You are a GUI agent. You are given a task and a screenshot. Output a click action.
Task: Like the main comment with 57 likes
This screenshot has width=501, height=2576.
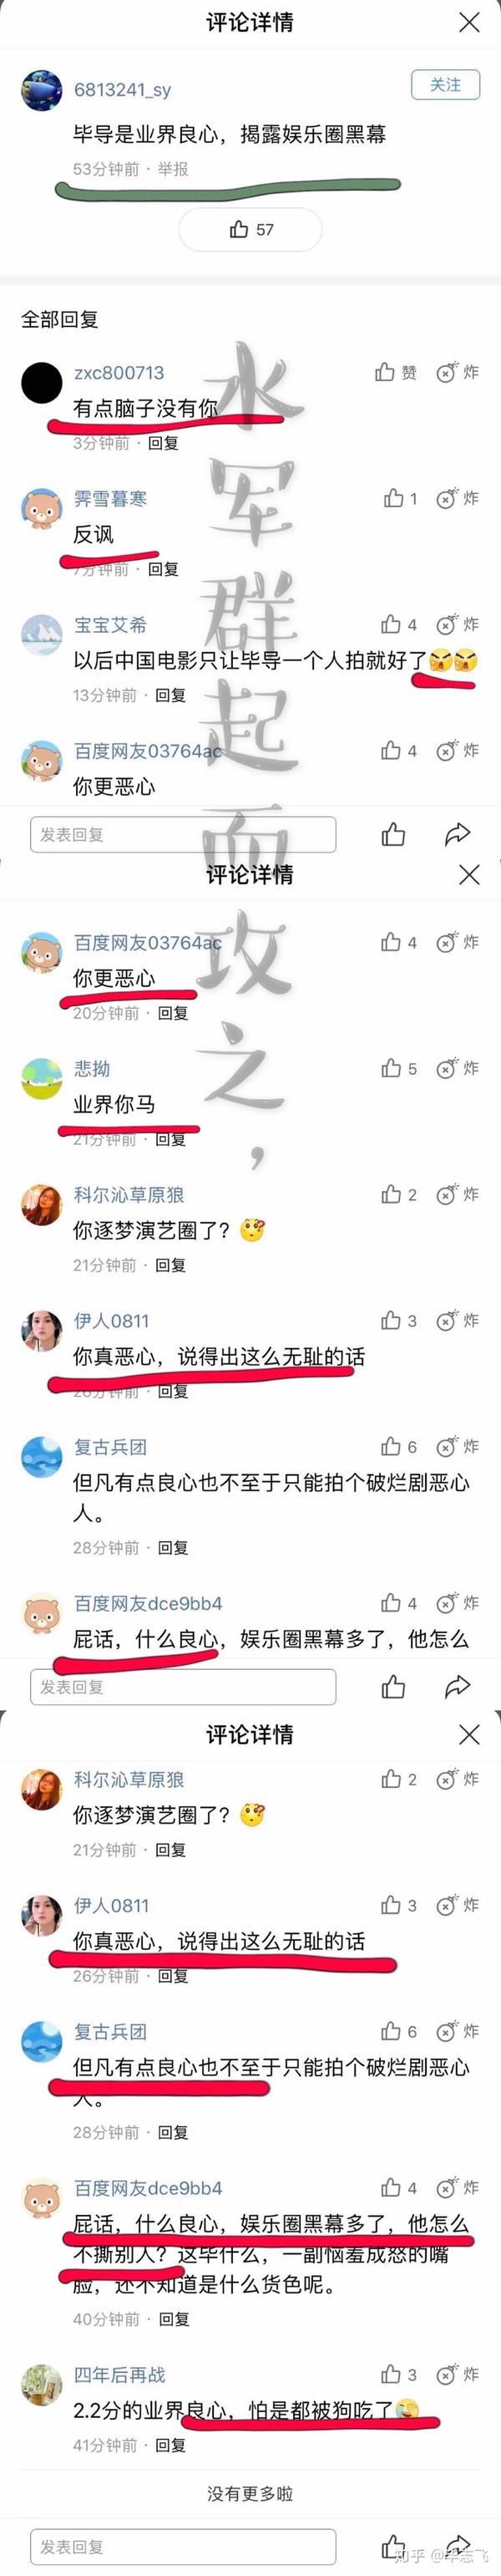250,229
